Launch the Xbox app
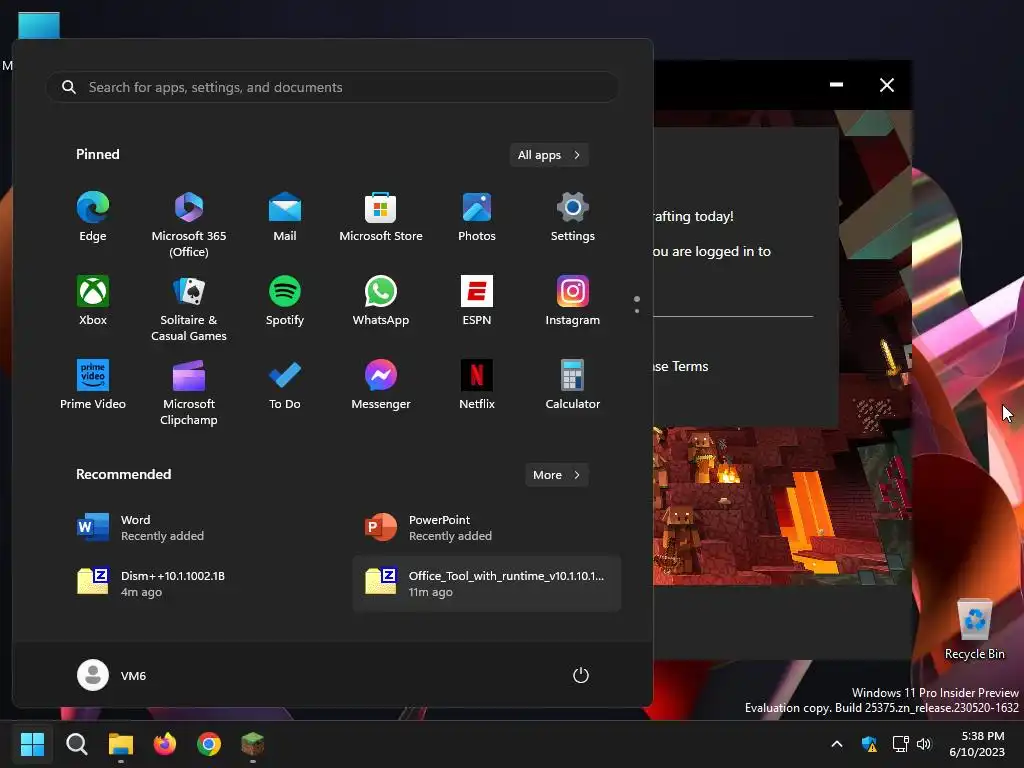The width and height of the screenshot is (1024, 768). [x=93, y=302]
